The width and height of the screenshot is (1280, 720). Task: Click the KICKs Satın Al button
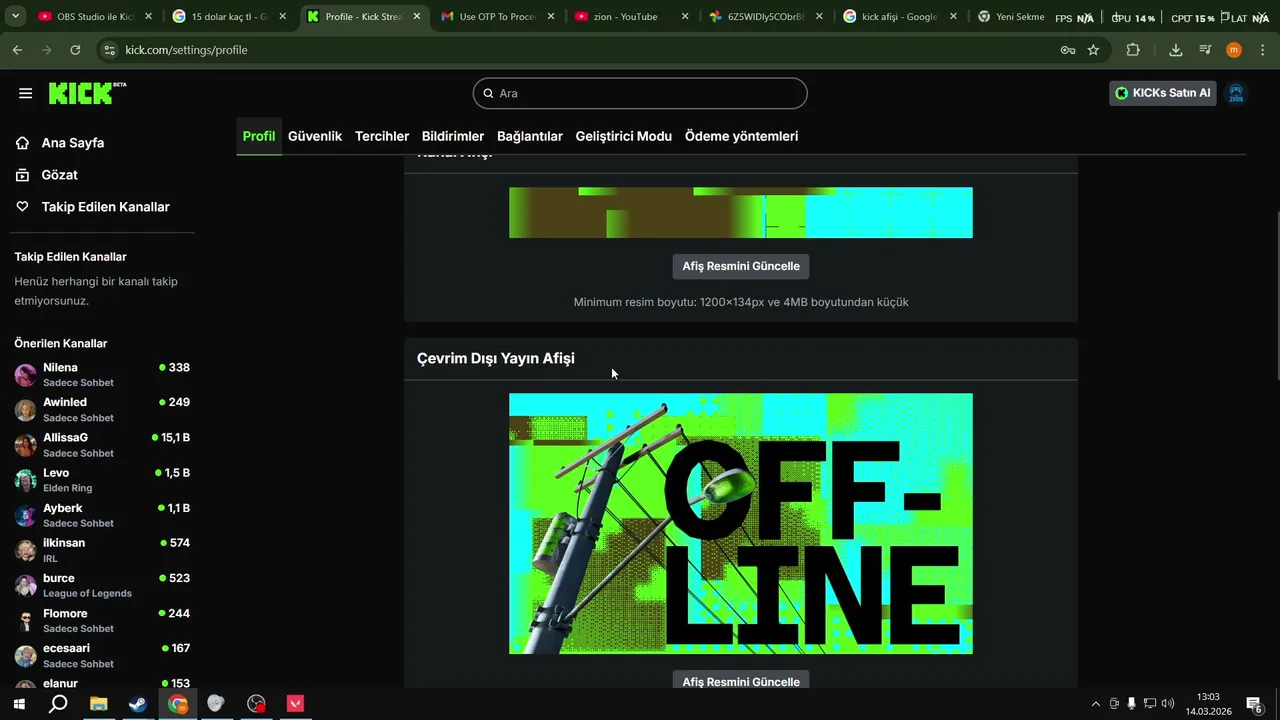(x=1163, y=93)
